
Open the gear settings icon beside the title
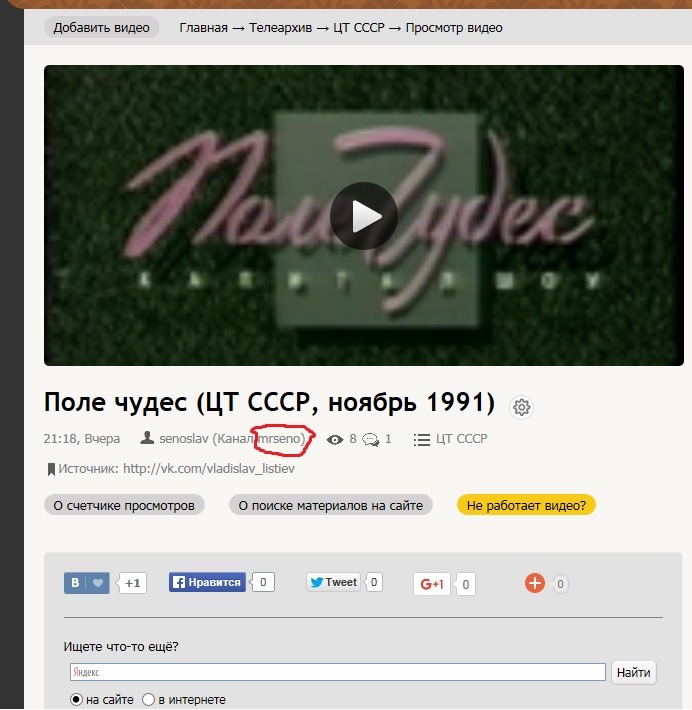point(521,407)
